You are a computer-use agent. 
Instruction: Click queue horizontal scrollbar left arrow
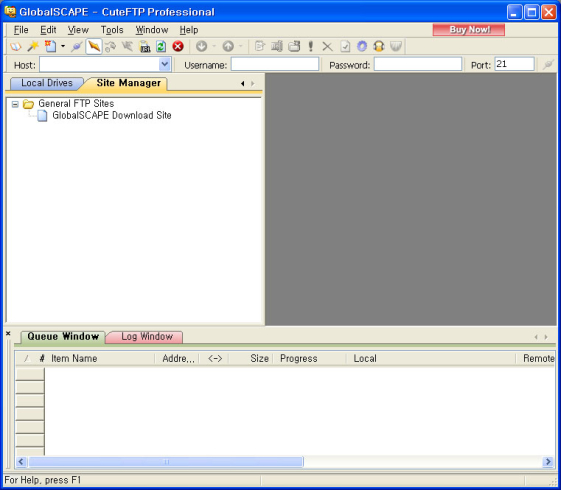[x=21, y=462]
